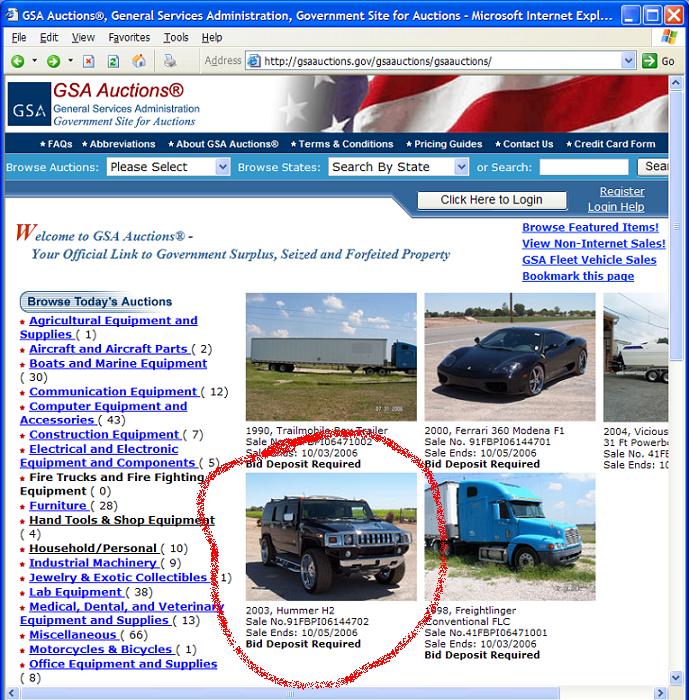Go to the Home page icon
689x700 pixels.
coord(139,61)
